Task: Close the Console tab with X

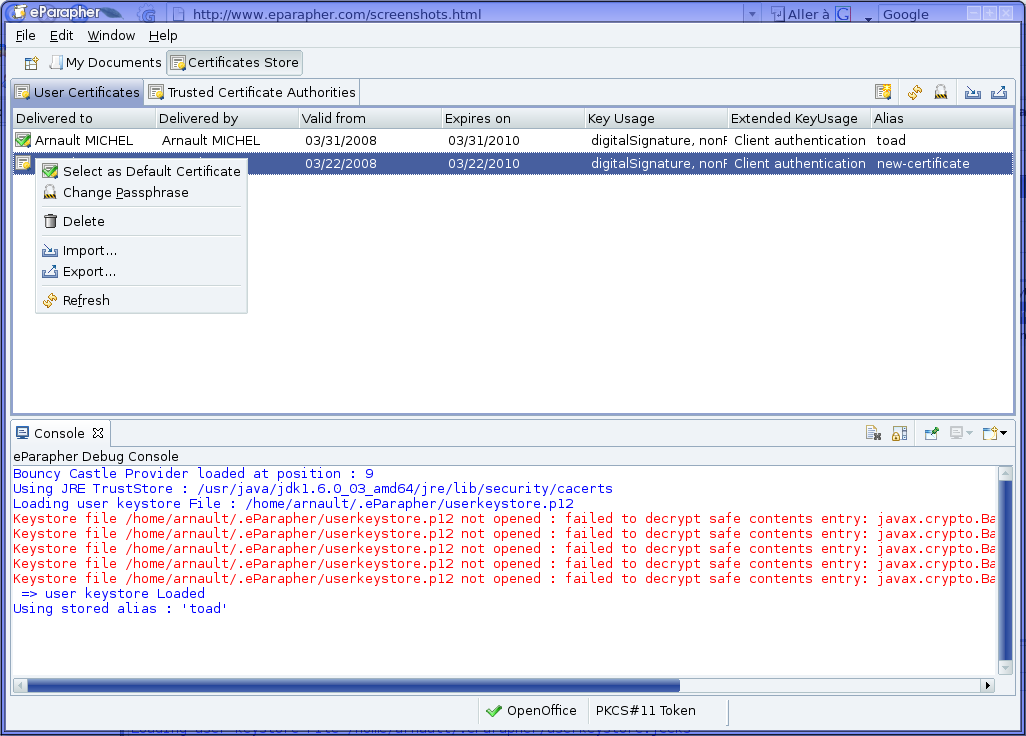Action: (x=98, y=433)
